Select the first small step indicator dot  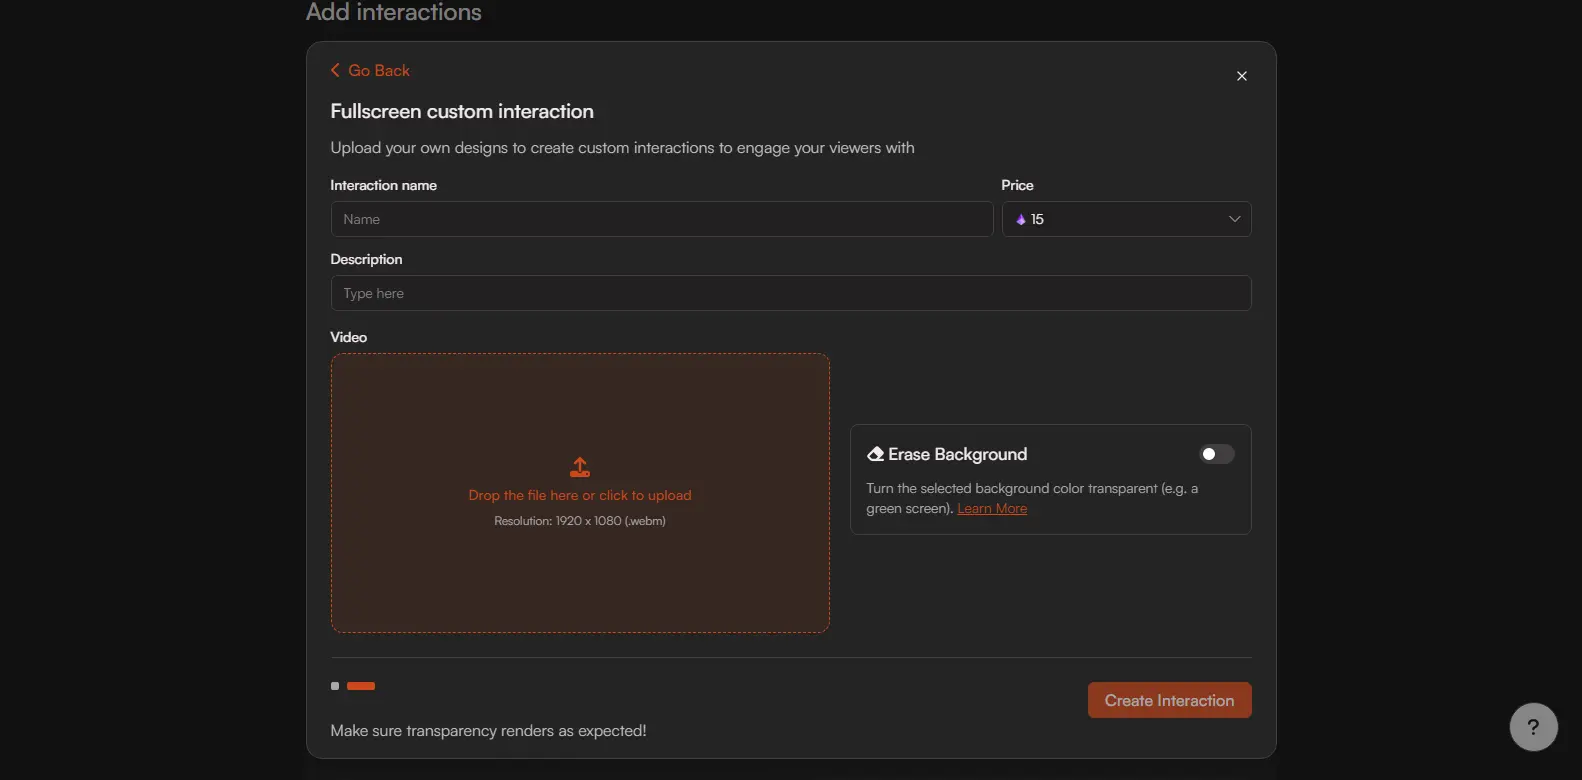click(335, 686)
